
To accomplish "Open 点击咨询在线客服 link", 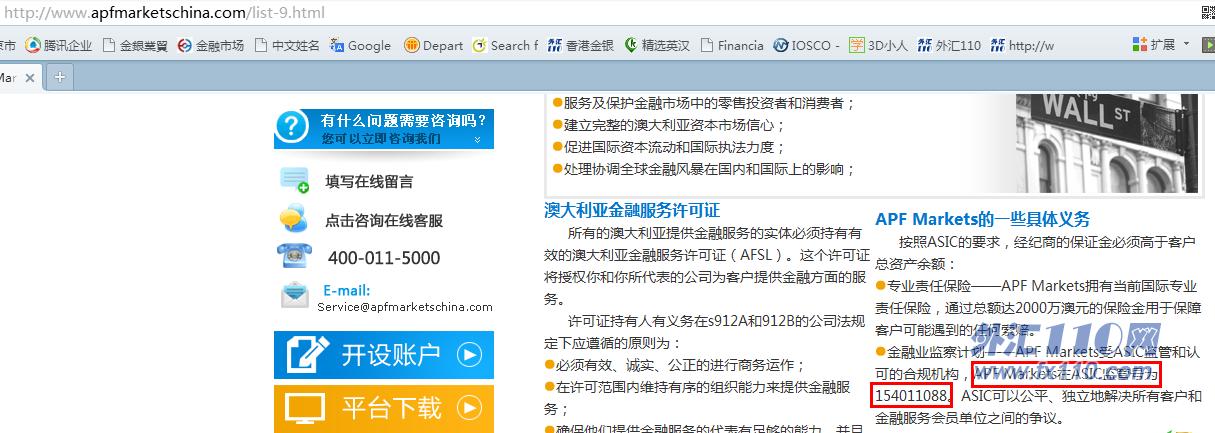I will coord(384,221).
